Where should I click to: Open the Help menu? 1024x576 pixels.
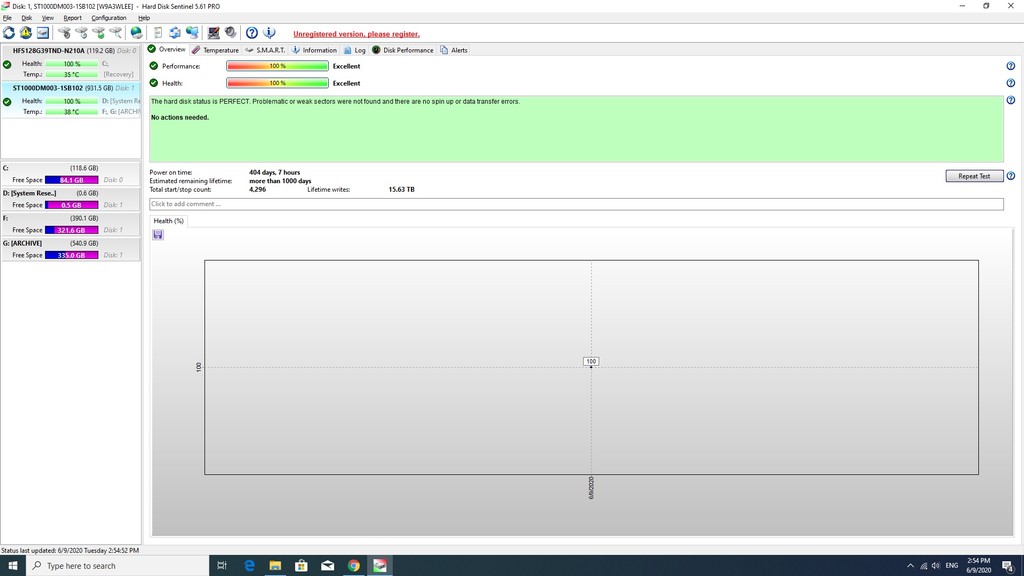pyautogui.click(x=144, y=18)
